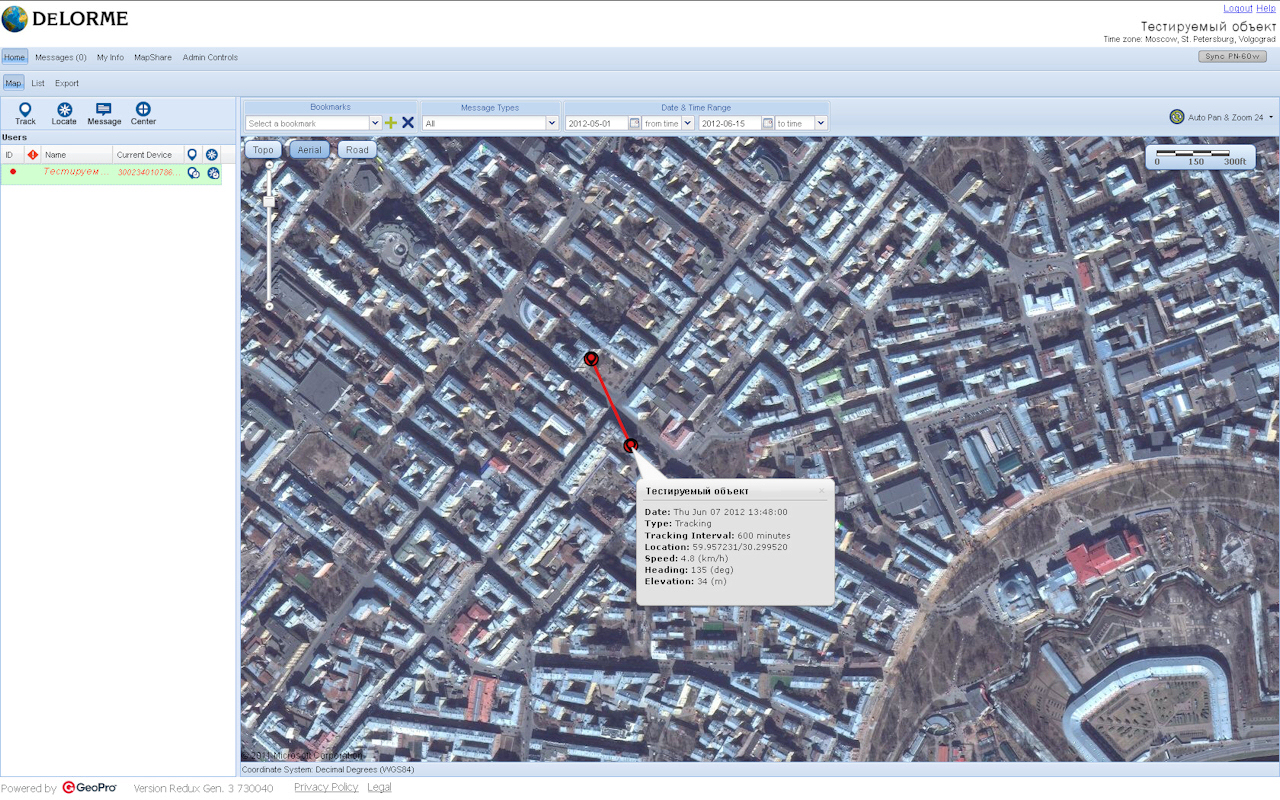The width and height of the screenshot is (1280, 800).
Task: Click the DeLorme globe logo
Action: pyautogui.click(x=15, y=19)
